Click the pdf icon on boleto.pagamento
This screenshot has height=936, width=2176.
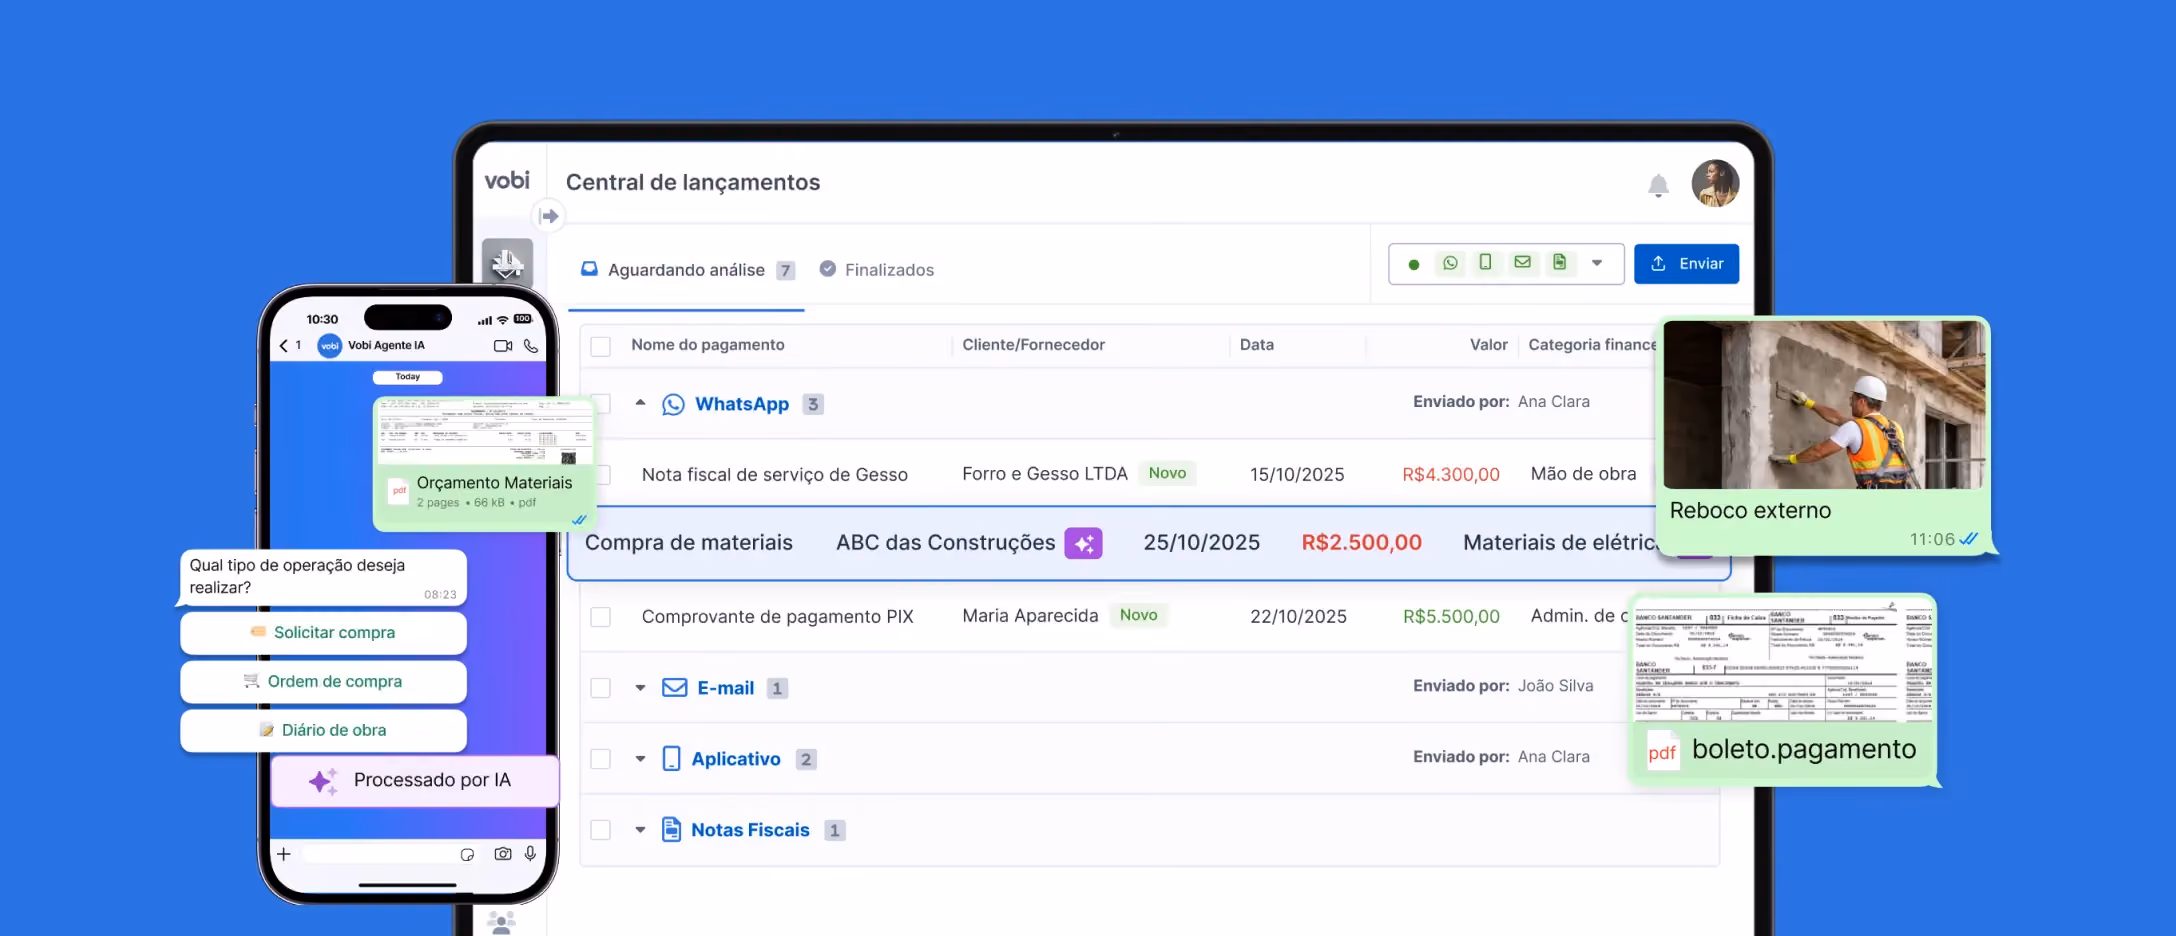(1662, 753)
